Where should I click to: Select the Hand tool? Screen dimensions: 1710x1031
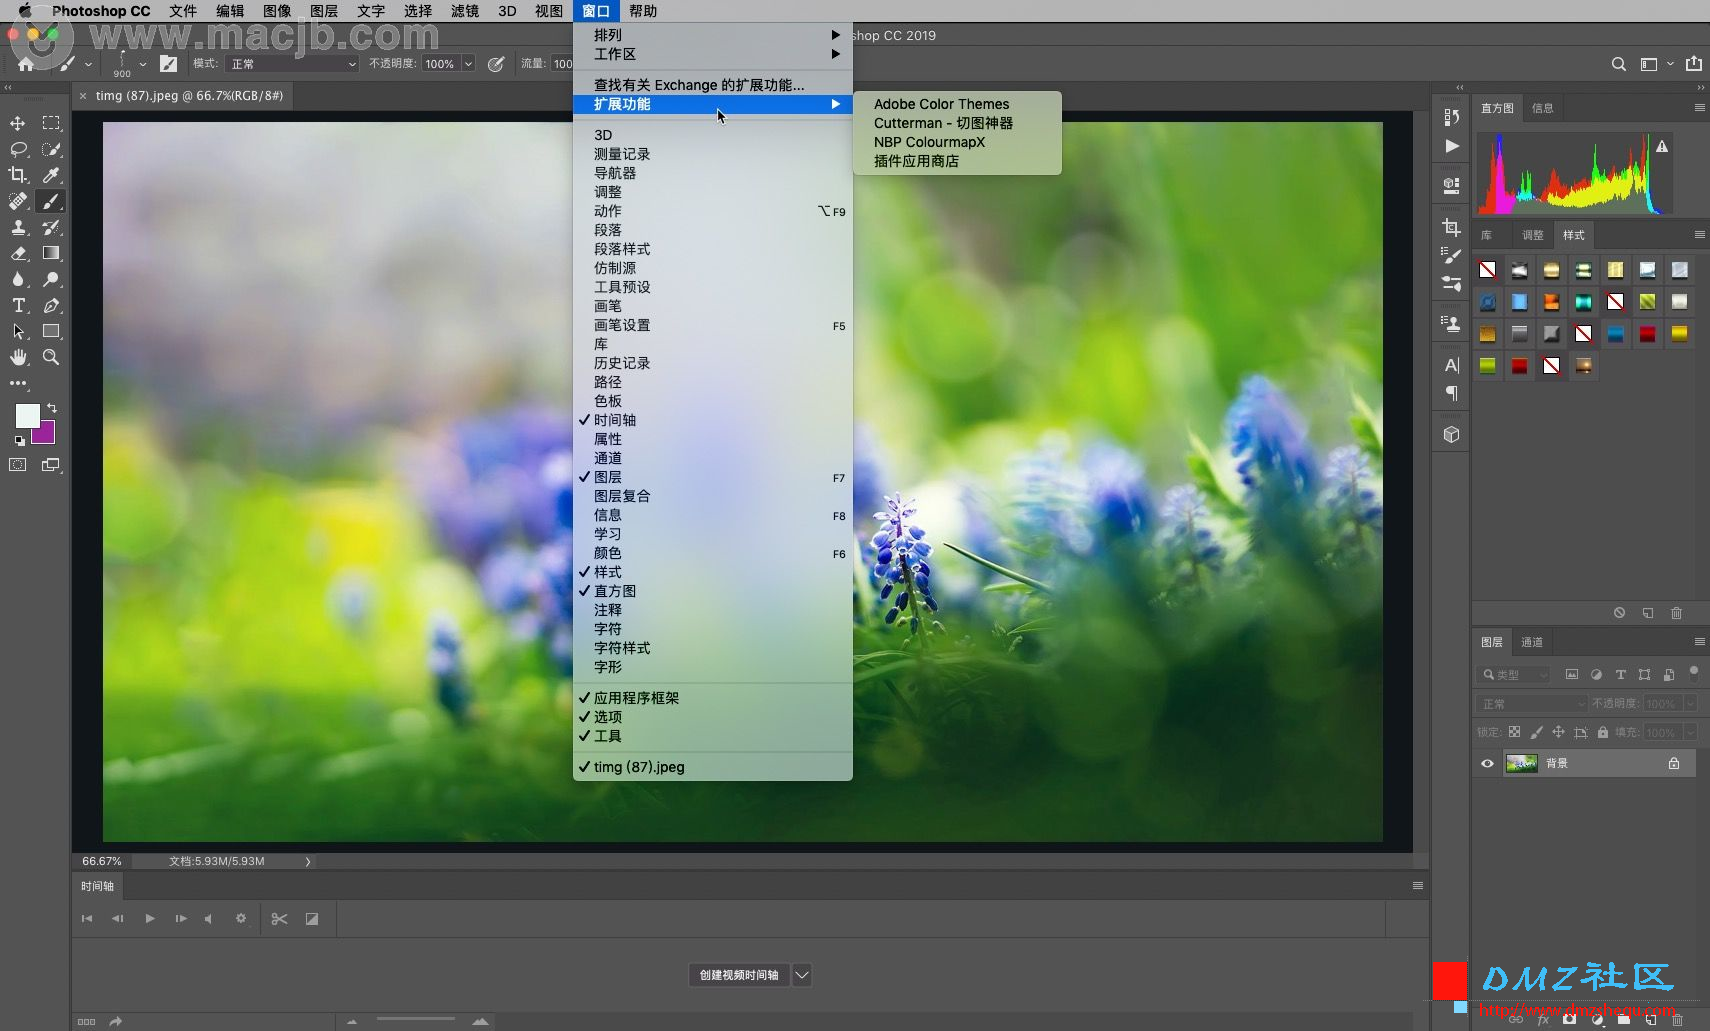18,357
